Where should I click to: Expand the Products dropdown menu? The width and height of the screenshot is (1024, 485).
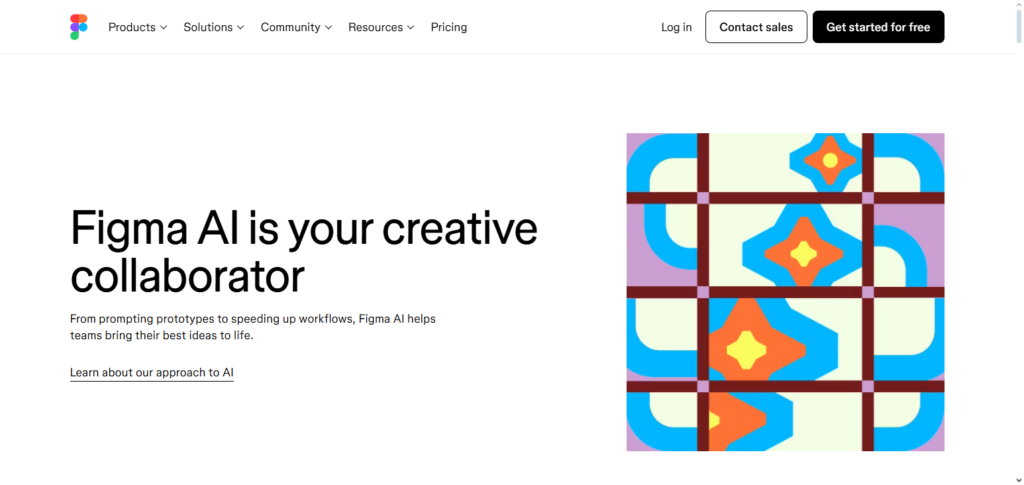coord(138,27)
